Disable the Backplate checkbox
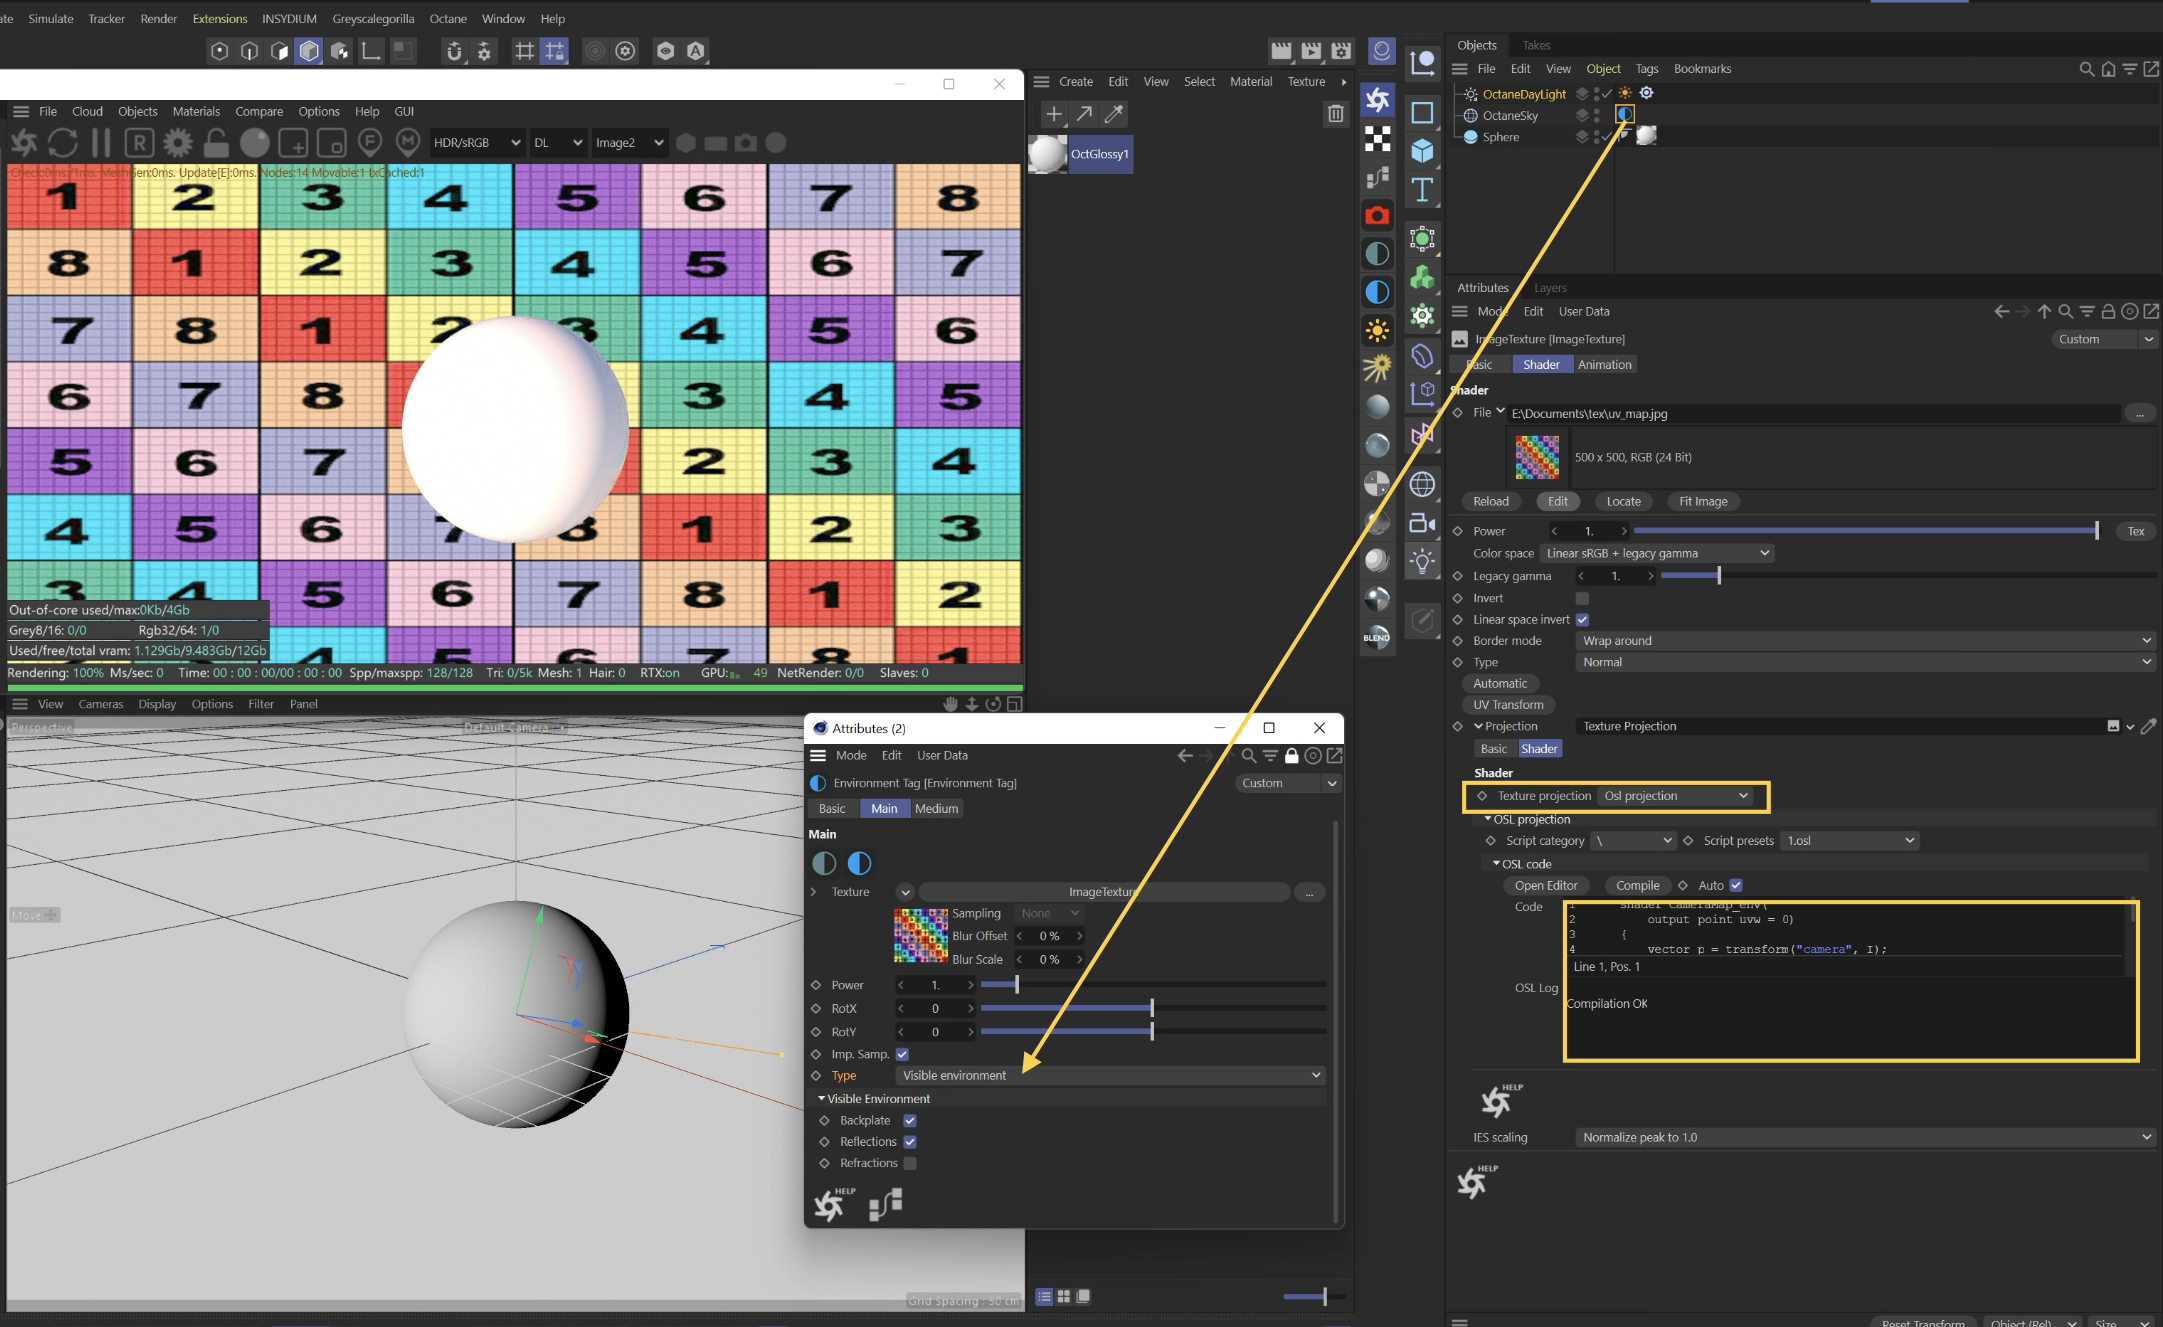The image size is (2163, 1327). pos(910,1120)
